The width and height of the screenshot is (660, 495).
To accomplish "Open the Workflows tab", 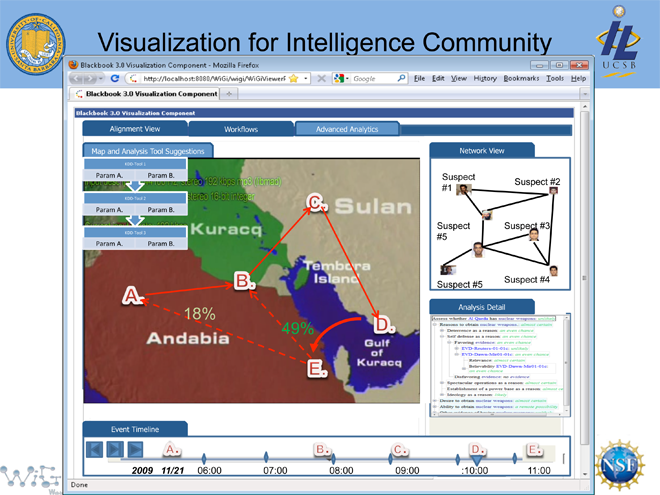I will [x=241, y=129].
